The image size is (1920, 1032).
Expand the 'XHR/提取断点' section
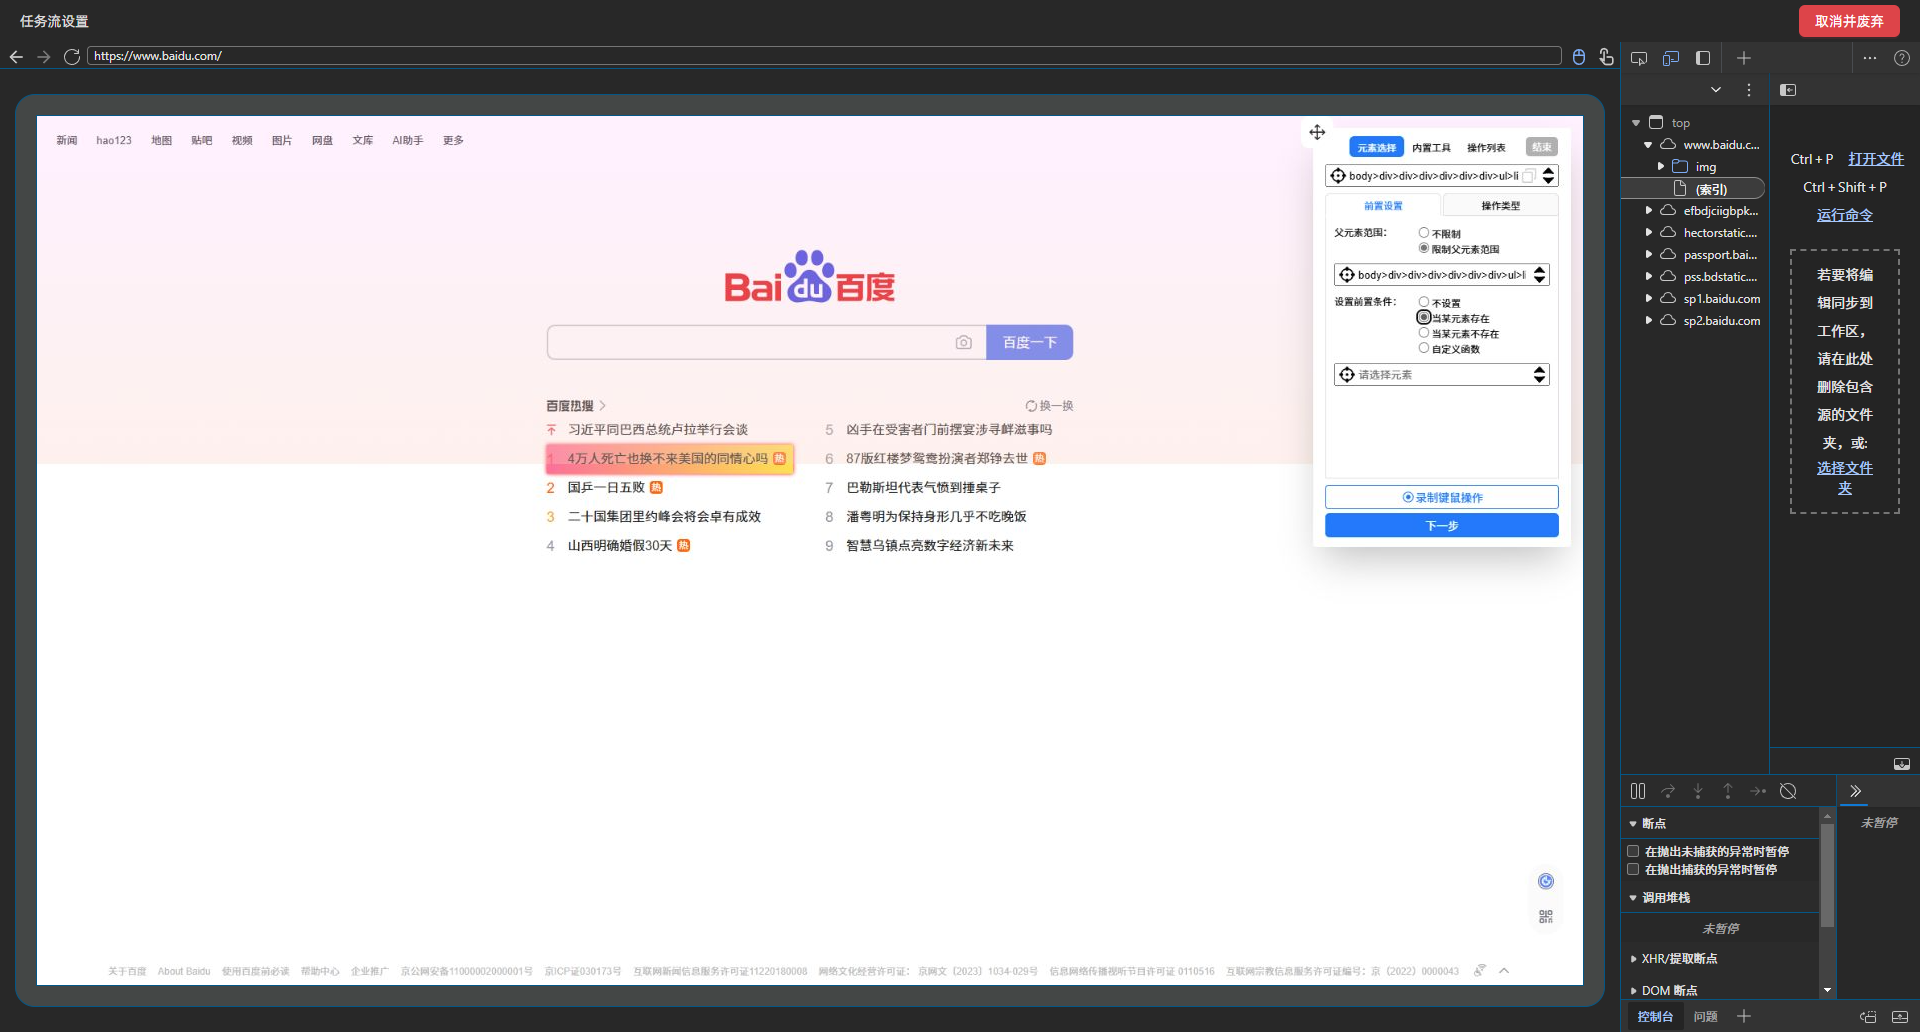click(1633, 959)
